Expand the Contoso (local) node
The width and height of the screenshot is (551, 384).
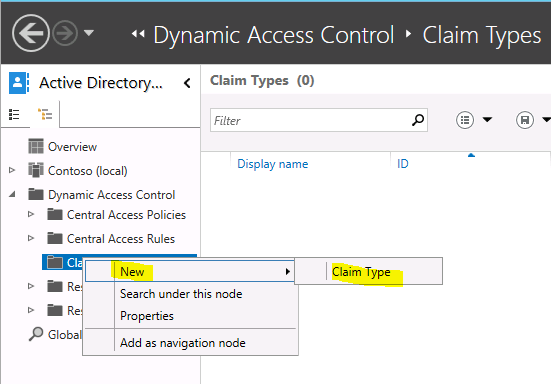pyautogui.click(x=12, y=170)
